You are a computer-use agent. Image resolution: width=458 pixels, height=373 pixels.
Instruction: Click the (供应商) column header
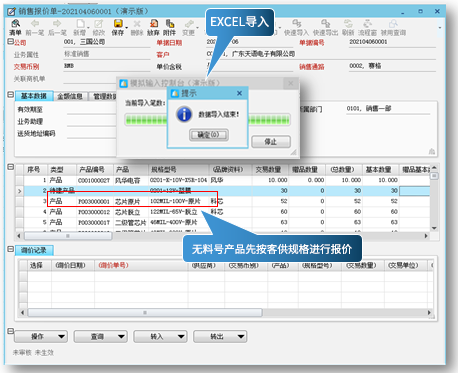(x=206, y=265)
